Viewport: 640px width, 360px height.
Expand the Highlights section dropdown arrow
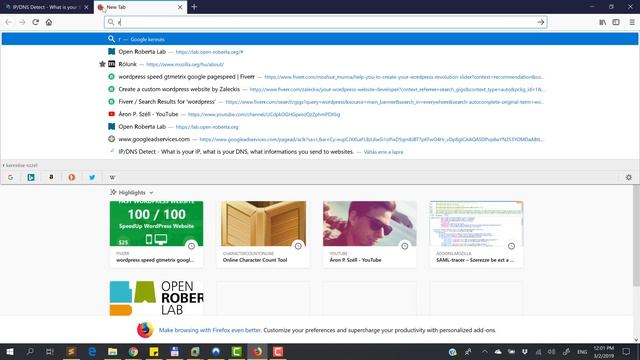(x=151, y=193)
